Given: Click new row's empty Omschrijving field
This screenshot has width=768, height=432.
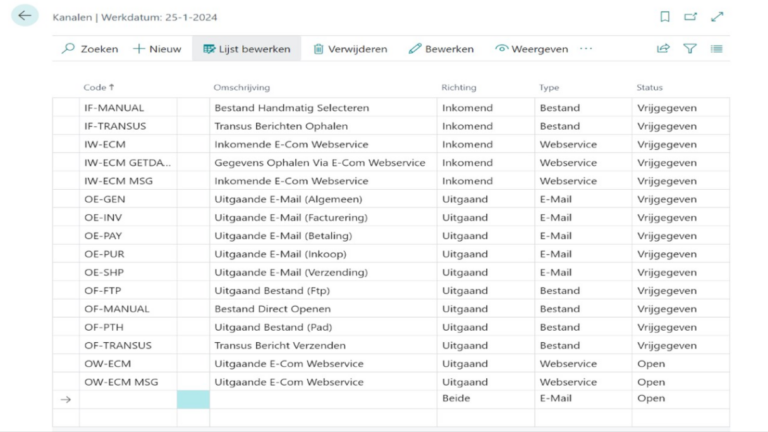Looking at the screenshot, I should (323, 399).
